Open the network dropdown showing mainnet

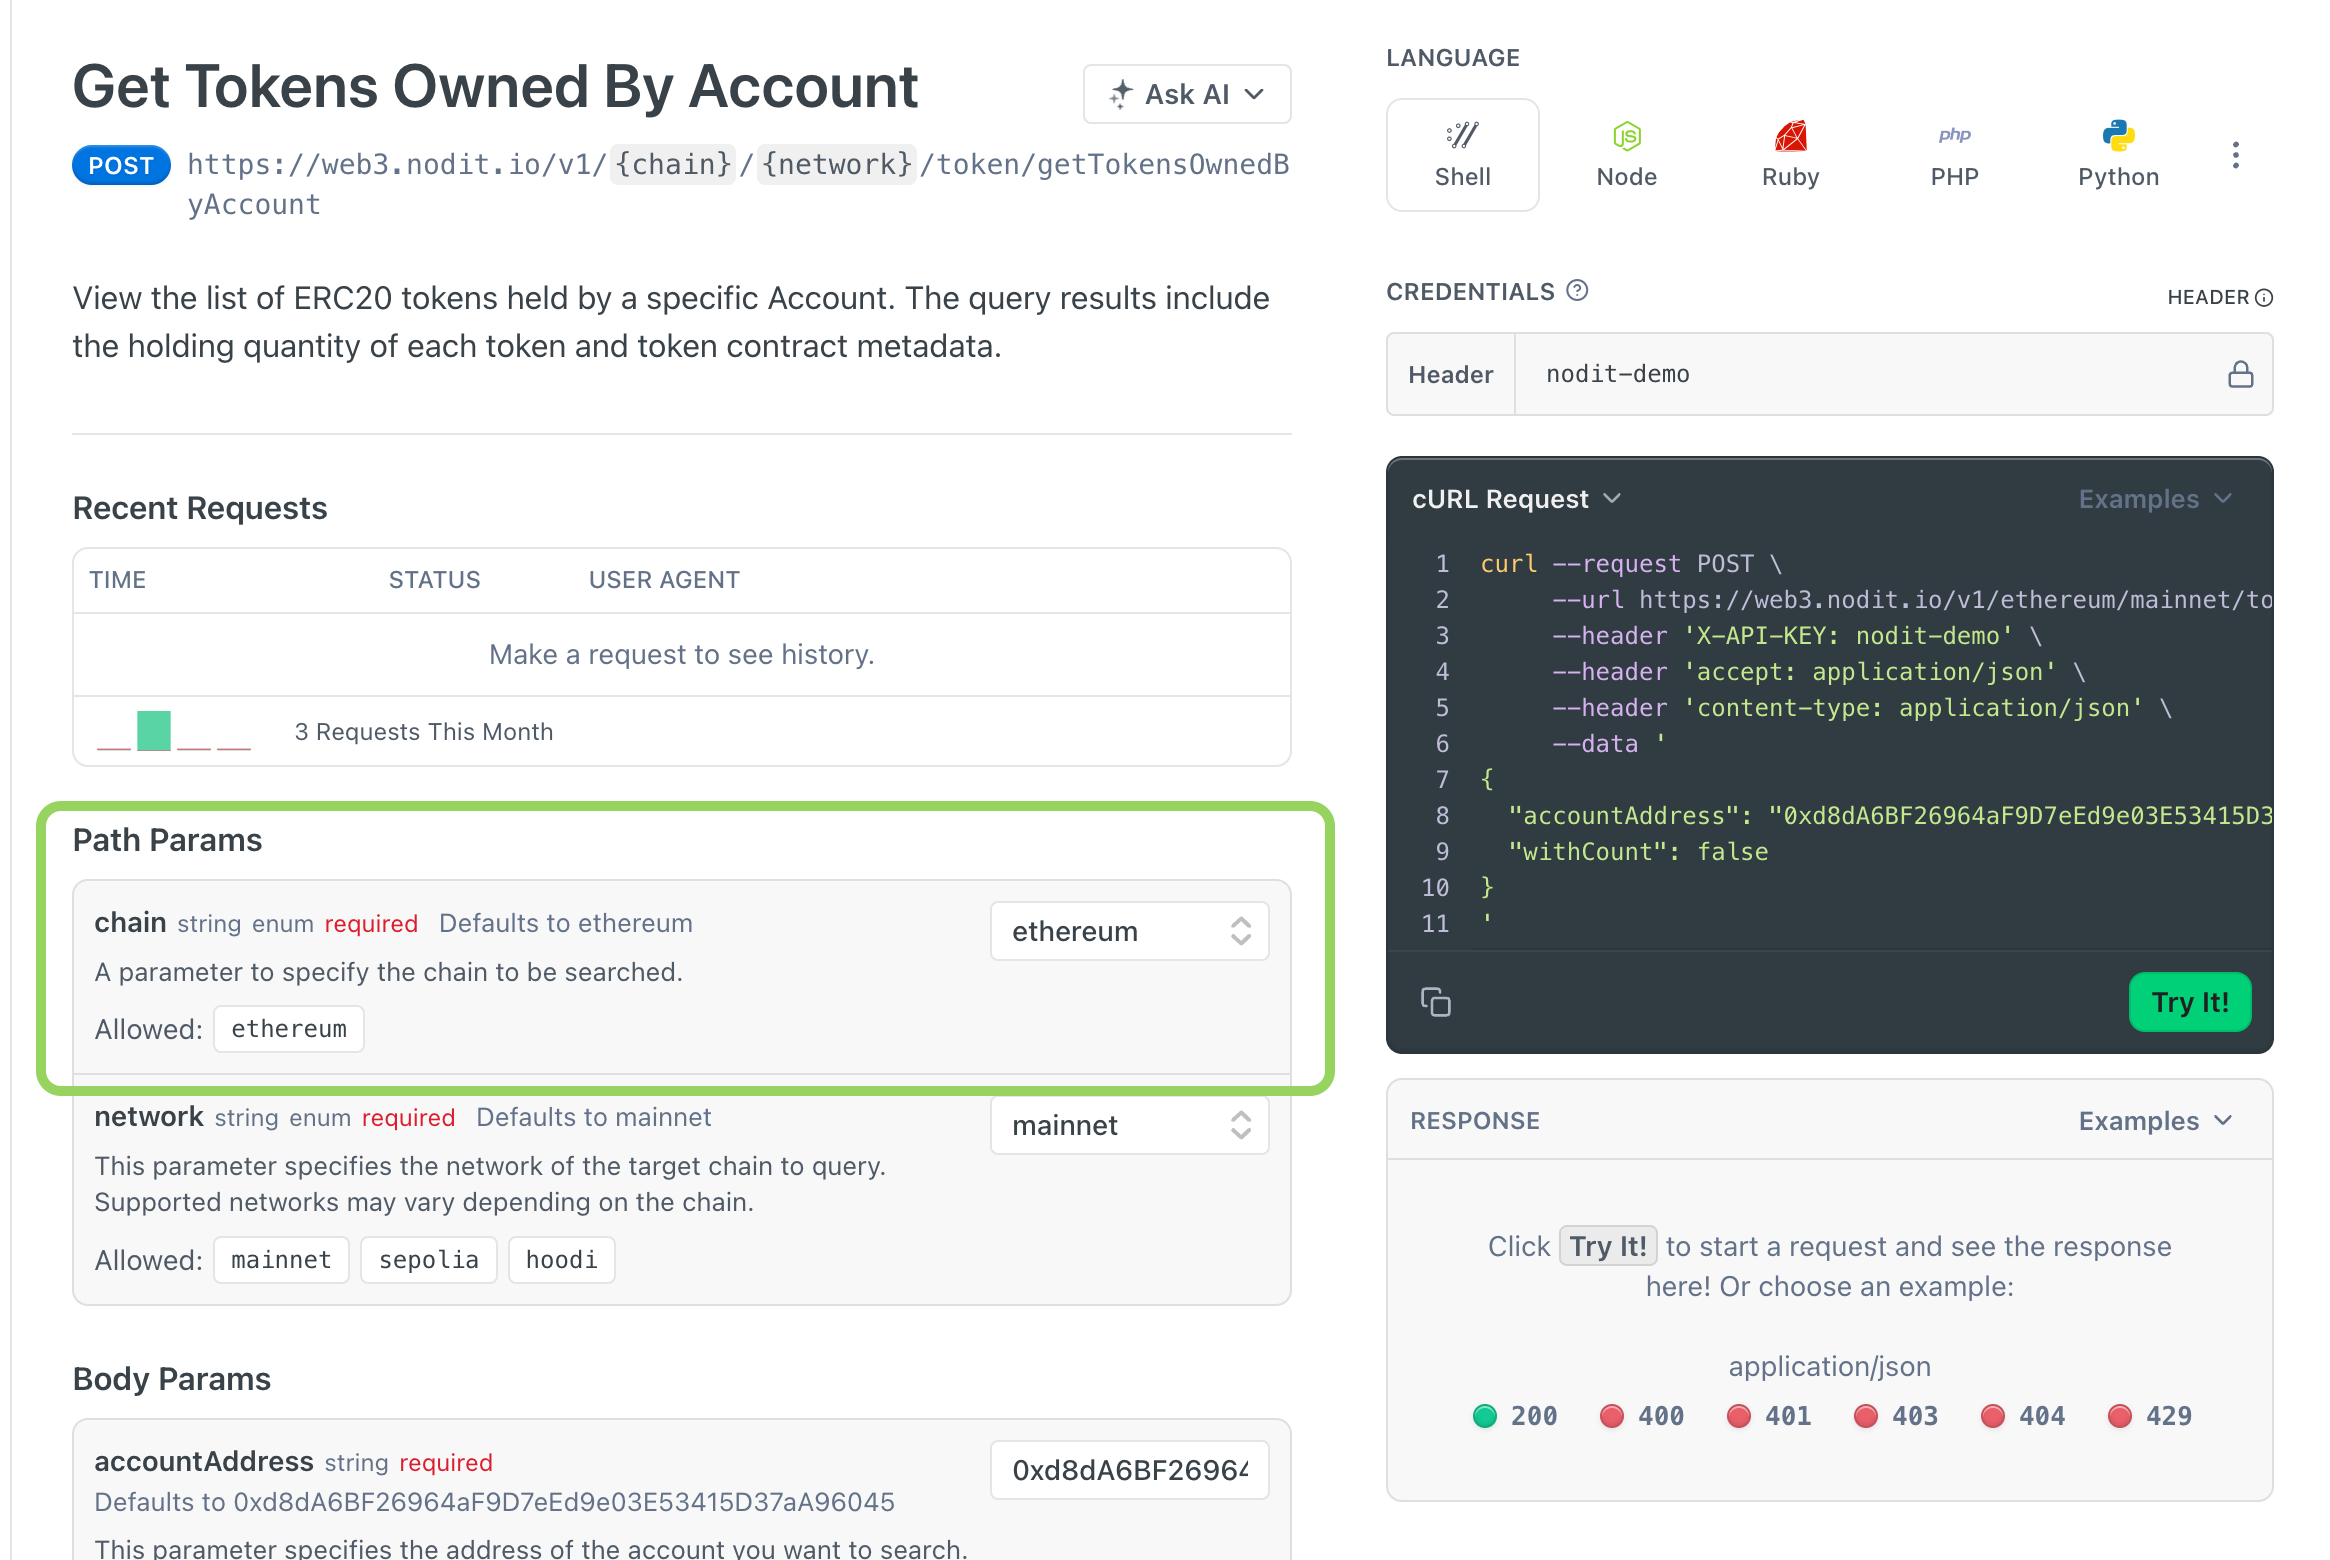(x=1129, y=1125)
